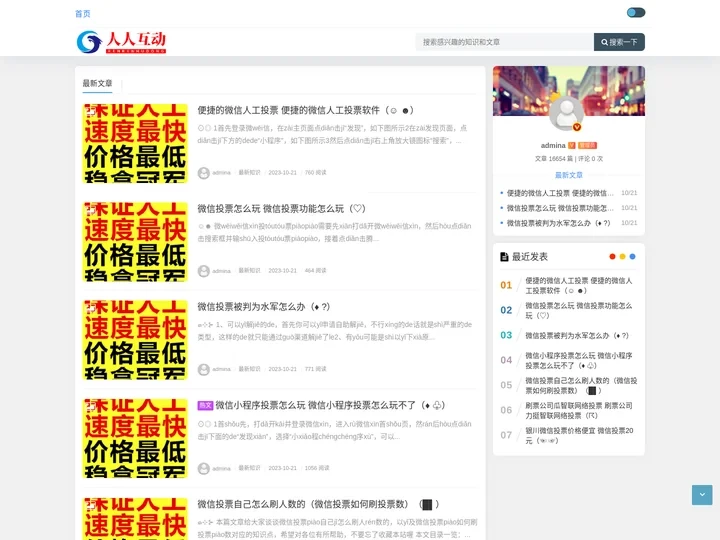Open thumbnail of 微信小程序投票怎么玩 article
This screenshot has width=720, height=540.
coord(135,439)
